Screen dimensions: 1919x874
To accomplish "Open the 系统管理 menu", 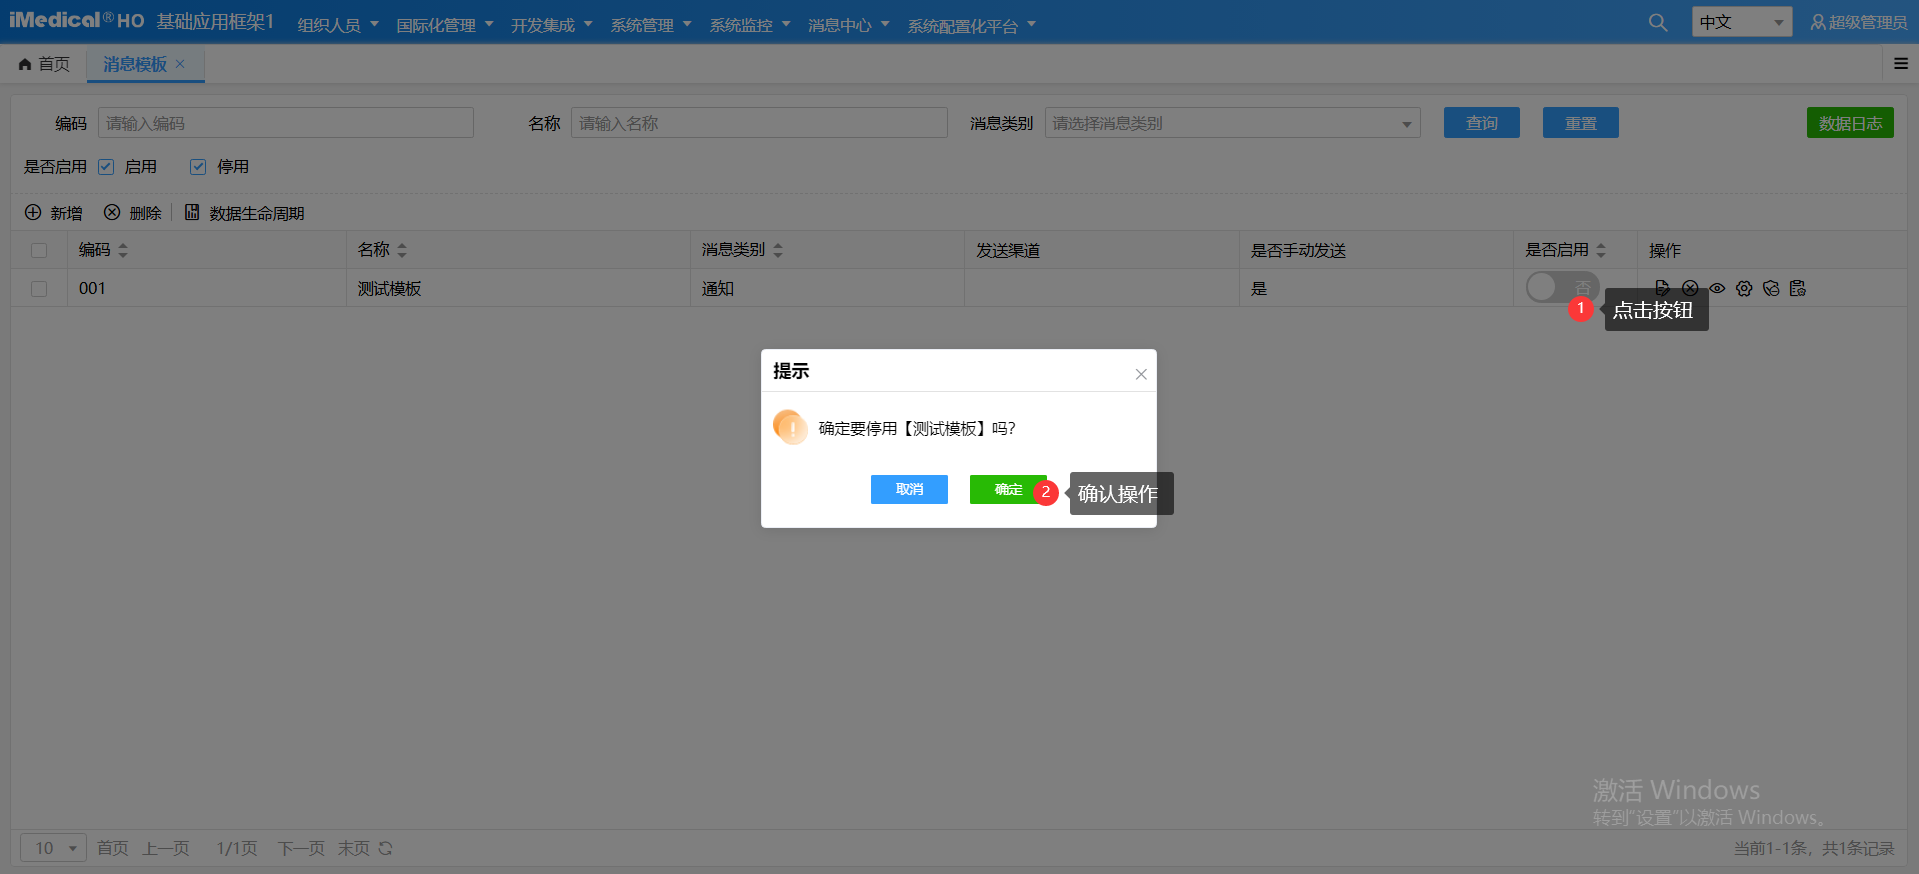I will coord(650,25).
